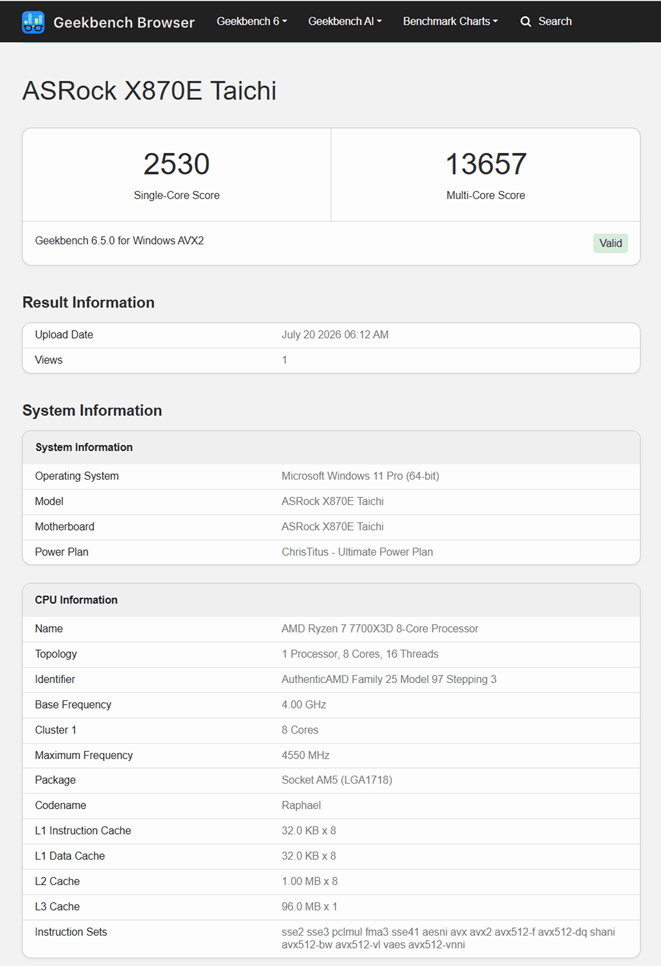Click the L1 Data Cache label
This screenshot has width=661, height=966.
(70, 856)
